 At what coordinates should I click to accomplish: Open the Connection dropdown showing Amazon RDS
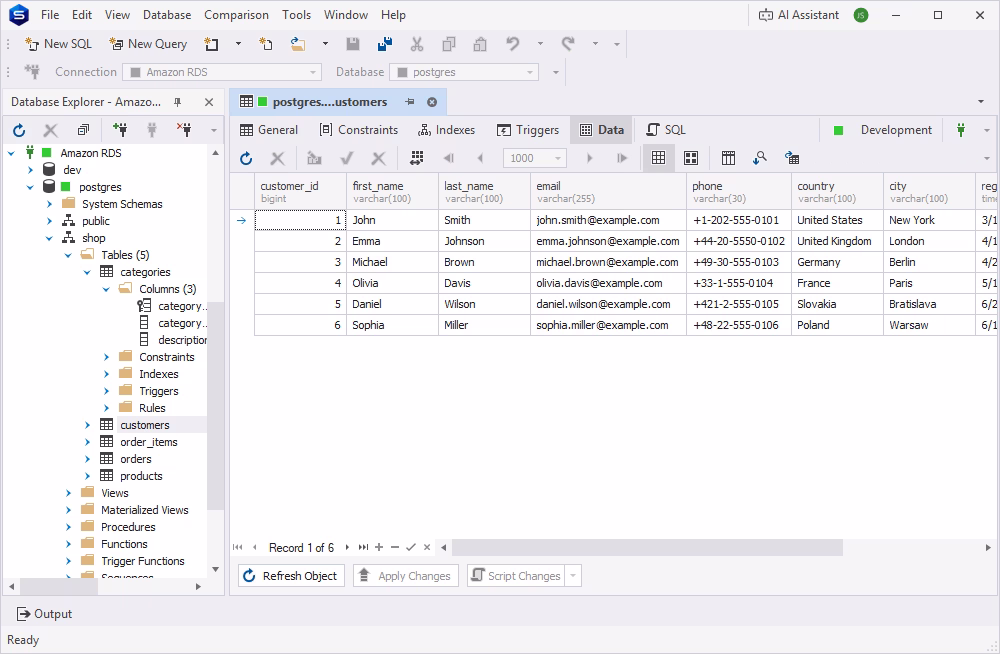point(222,72)
